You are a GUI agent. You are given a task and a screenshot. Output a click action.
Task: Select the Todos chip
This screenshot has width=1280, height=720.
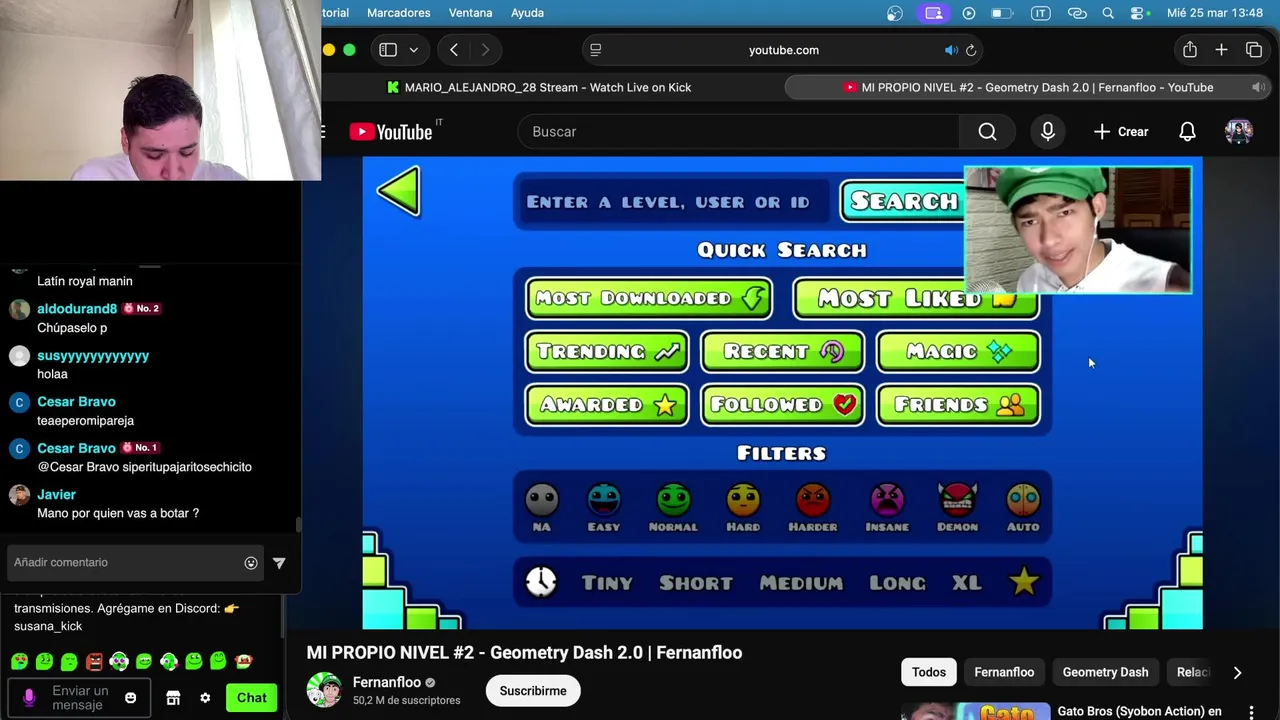click(x=928, y=672)
